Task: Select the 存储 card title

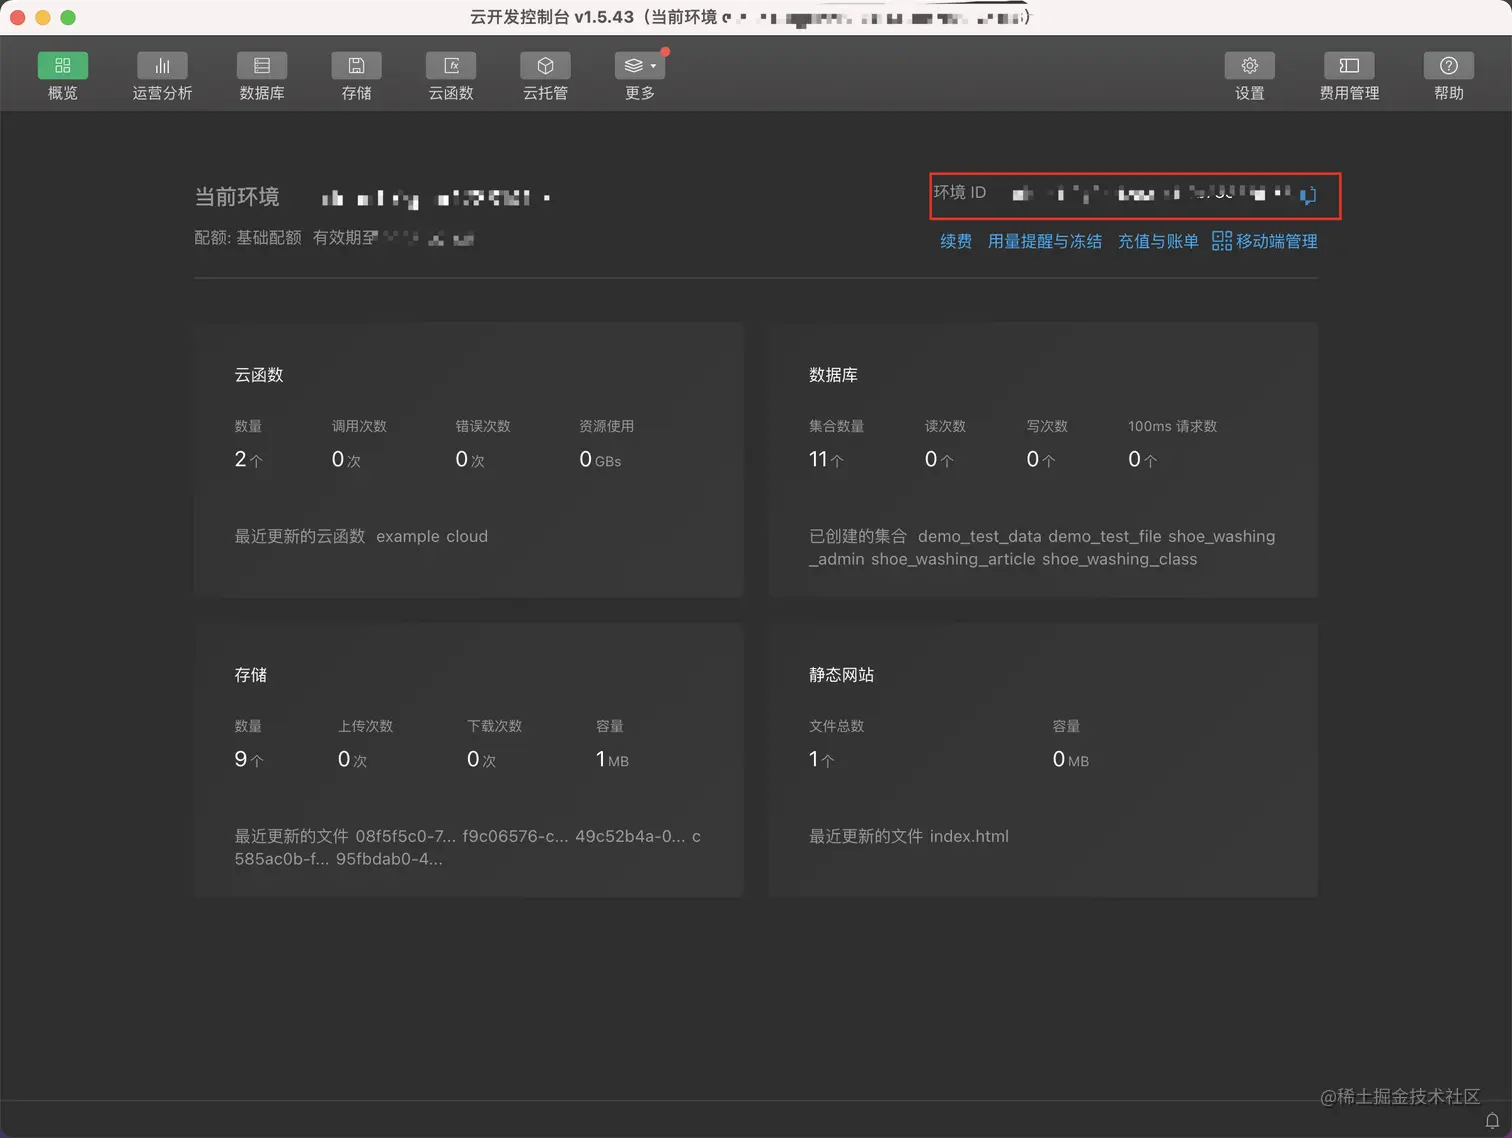Action: (x=251, y=675)
